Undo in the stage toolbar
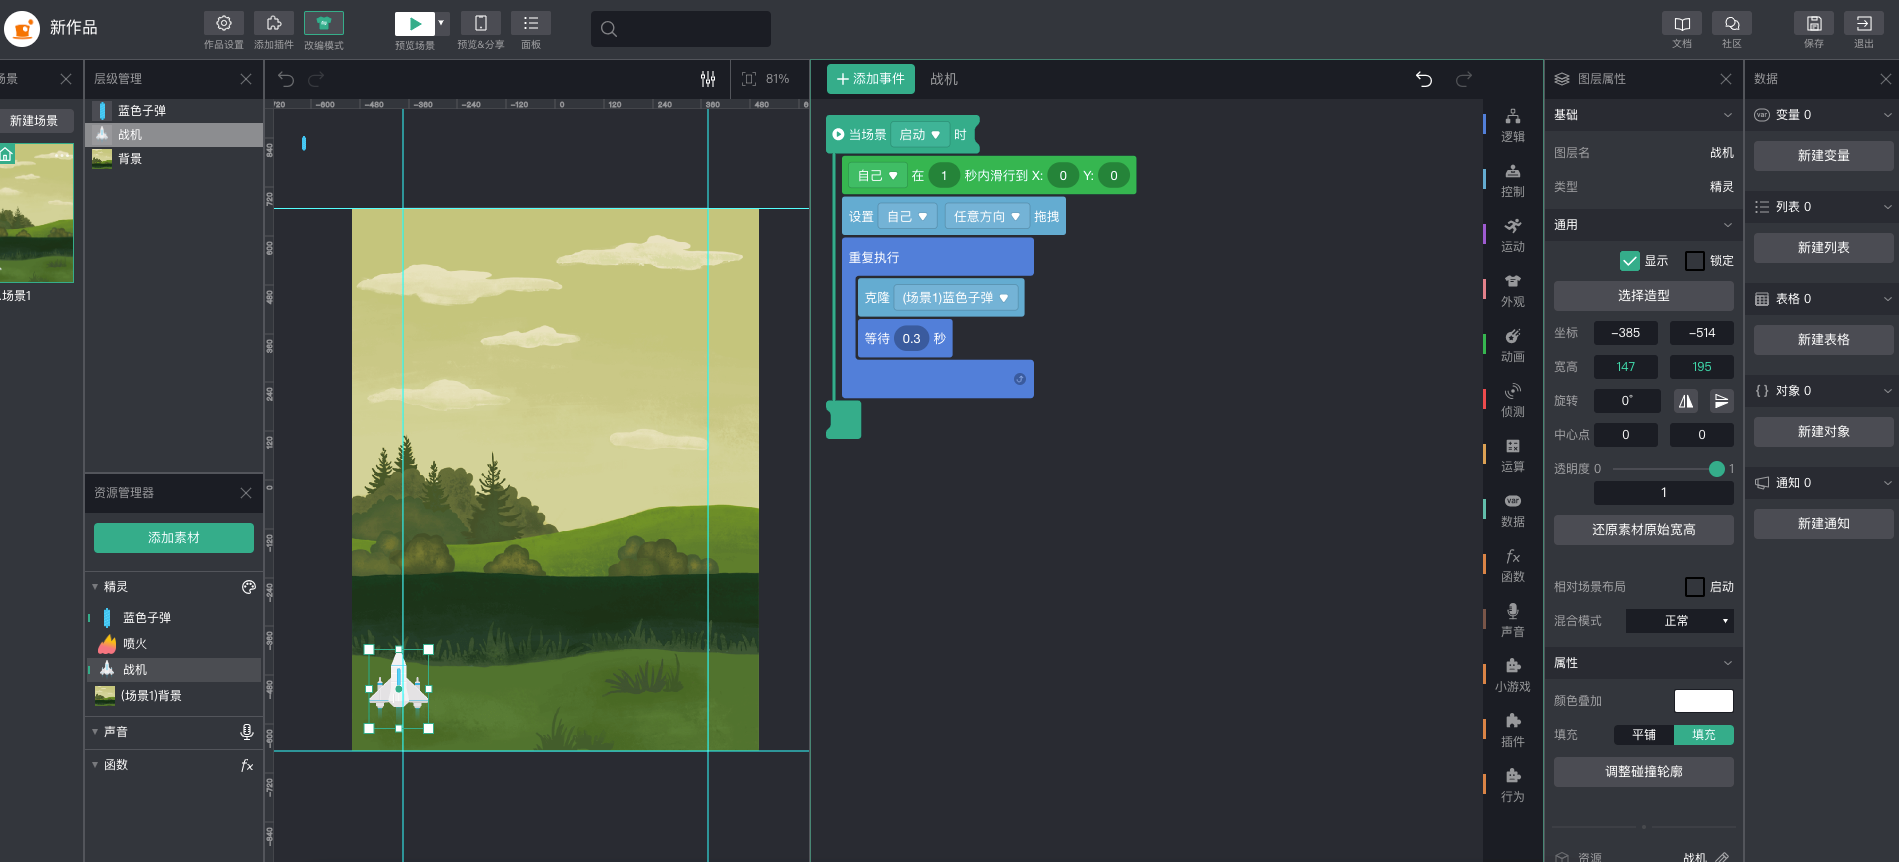The height and width of the screenshot is (862, 1899). click(x=286, y=79)
